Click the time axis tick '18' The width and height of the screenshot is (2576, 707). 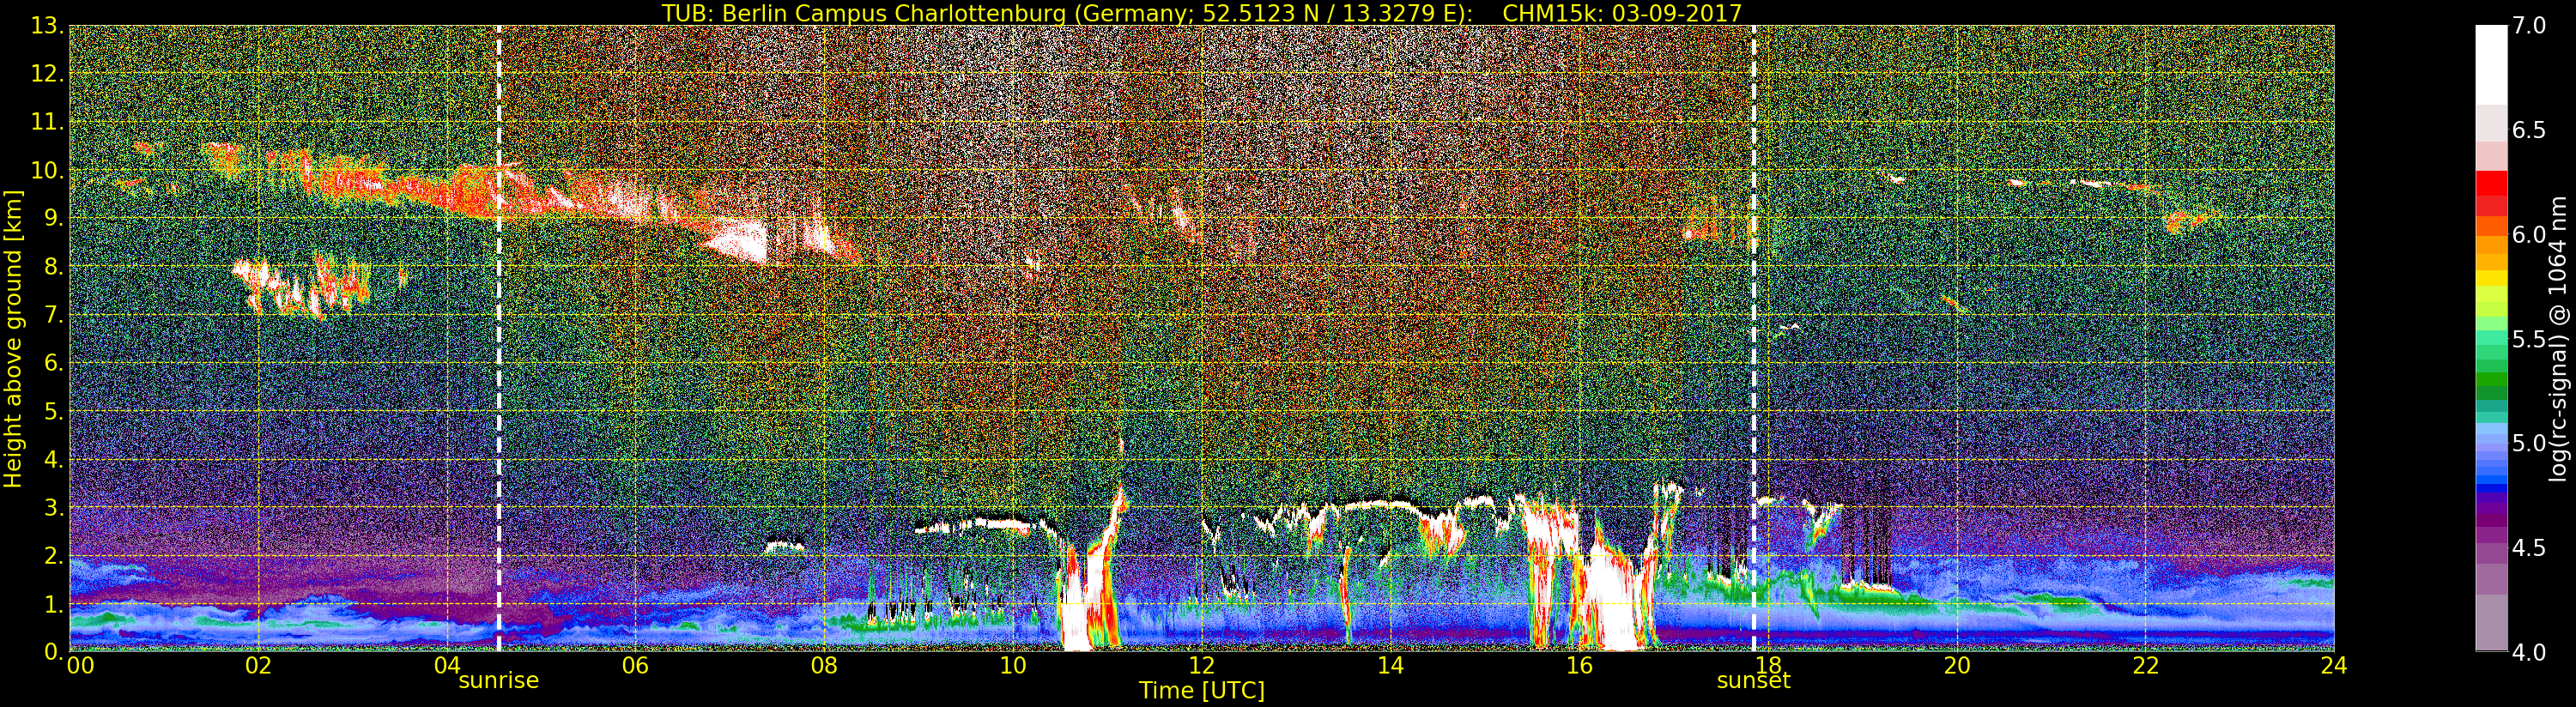pos(1768,665)
